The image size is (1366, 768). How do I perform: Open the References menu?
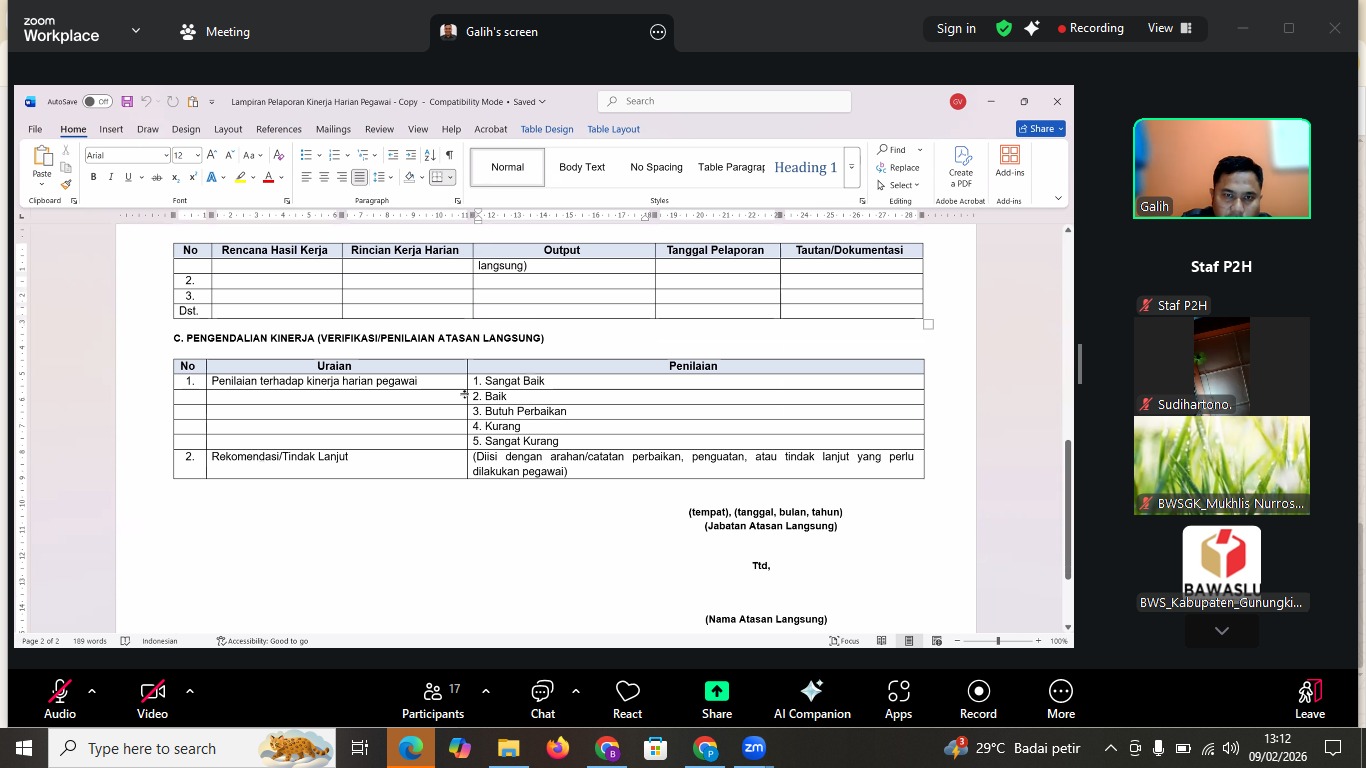pos(278,129)
